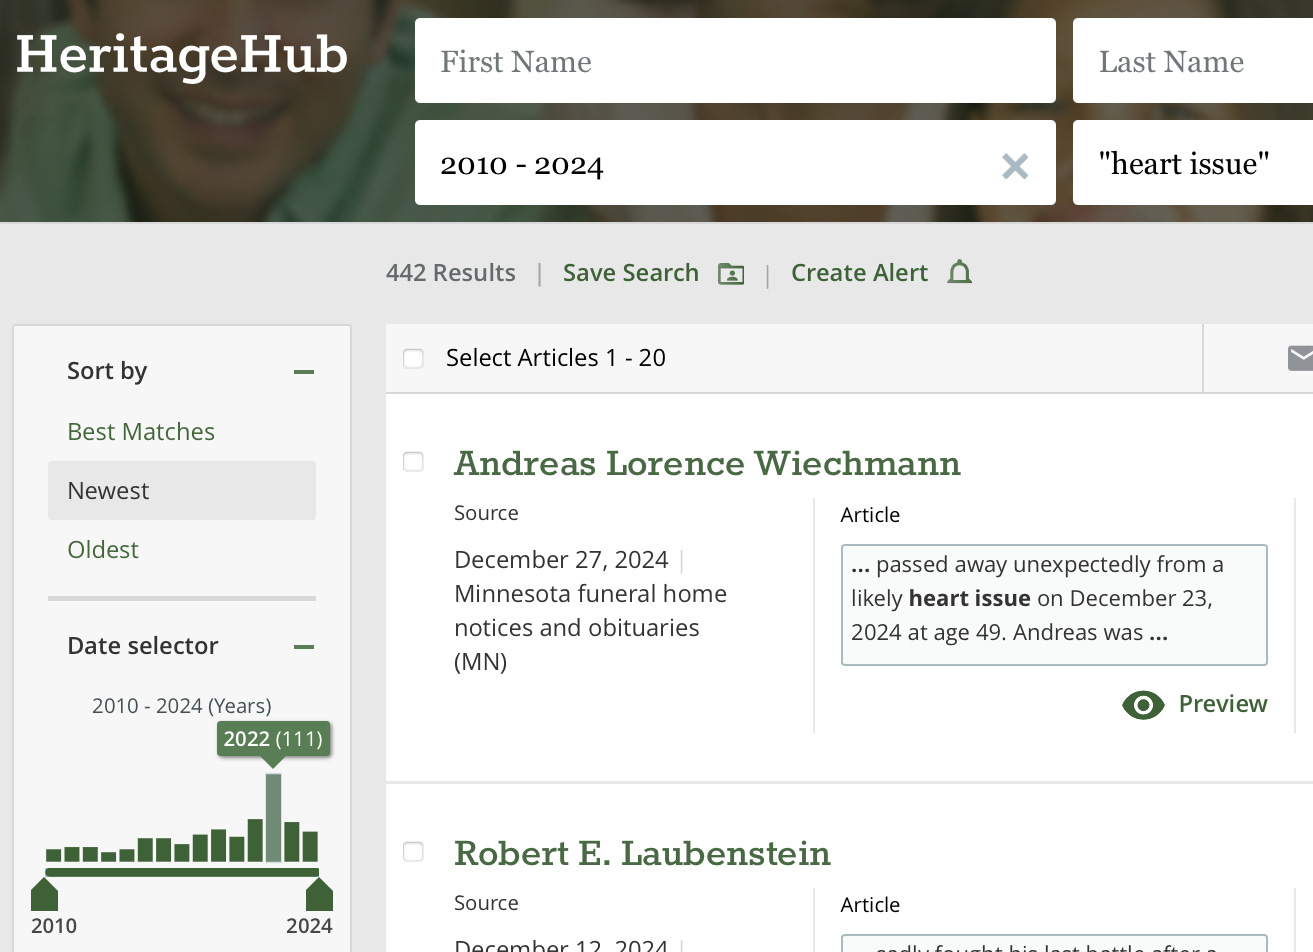The height and width of the screenshot is (952, 1313).
Task: Open Preview for Andreas Wiechmann article
Action: 1222,704
